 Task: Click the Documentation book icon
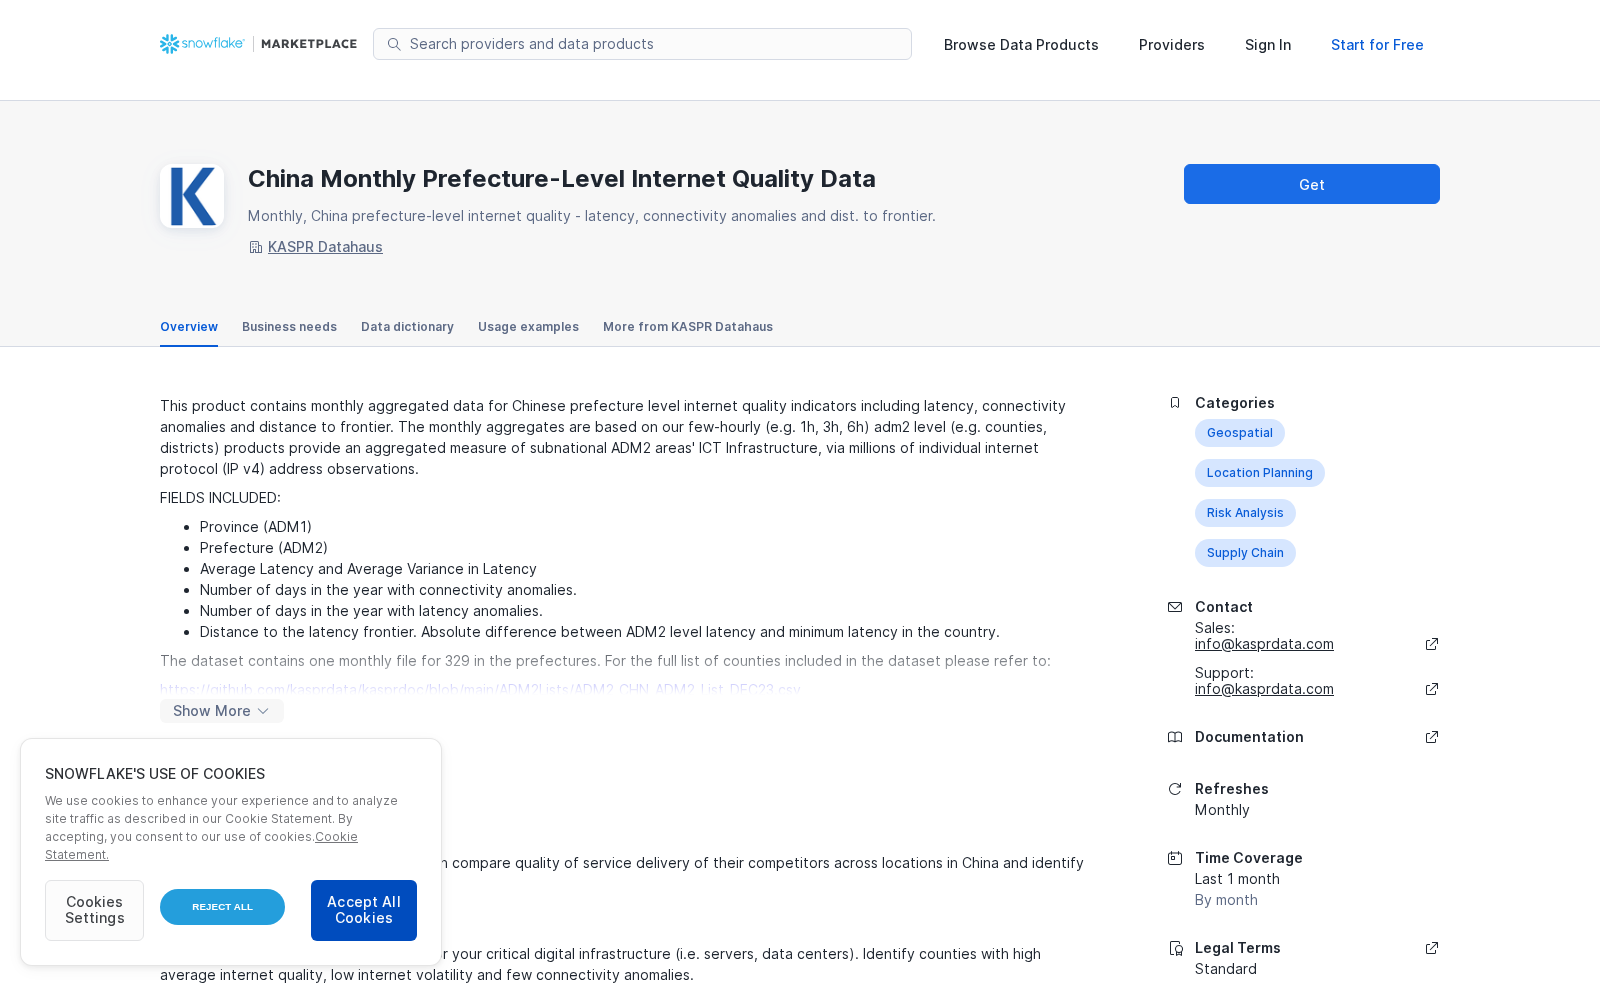(1175, 737)
